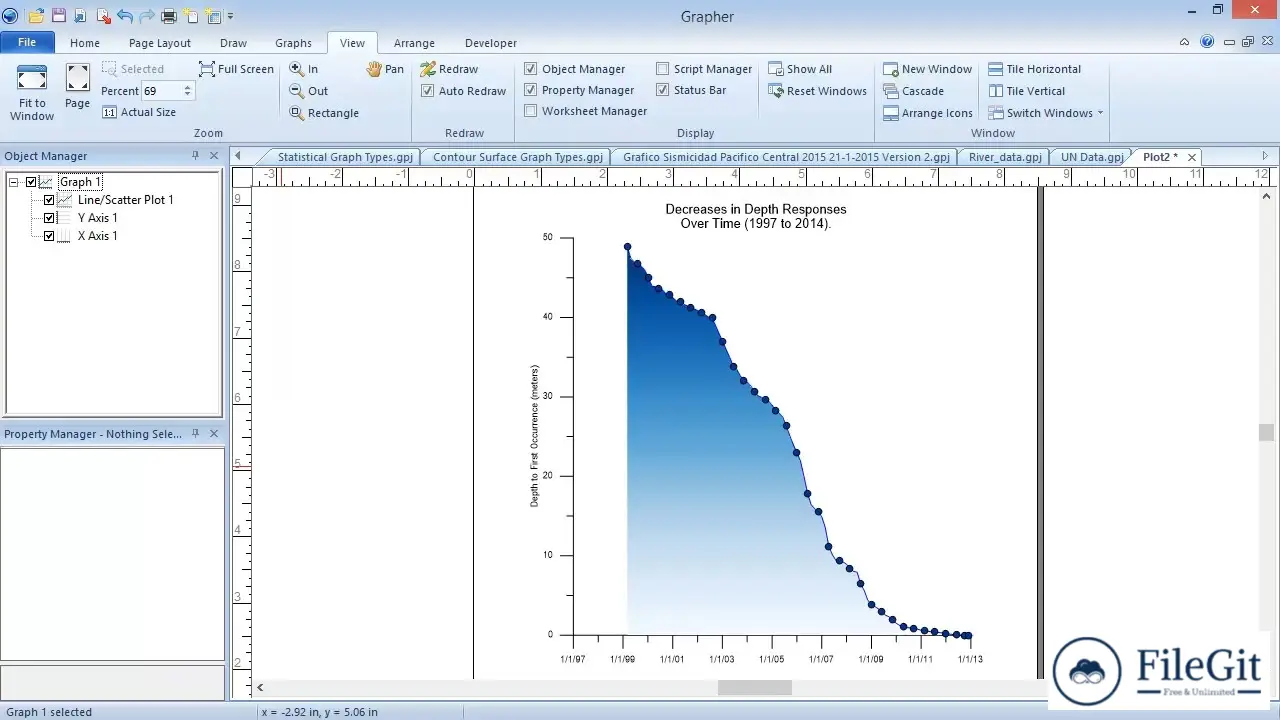Tile windows horizontally
The width and height of the screenshot is (1280, 720).
[1034, 69]
